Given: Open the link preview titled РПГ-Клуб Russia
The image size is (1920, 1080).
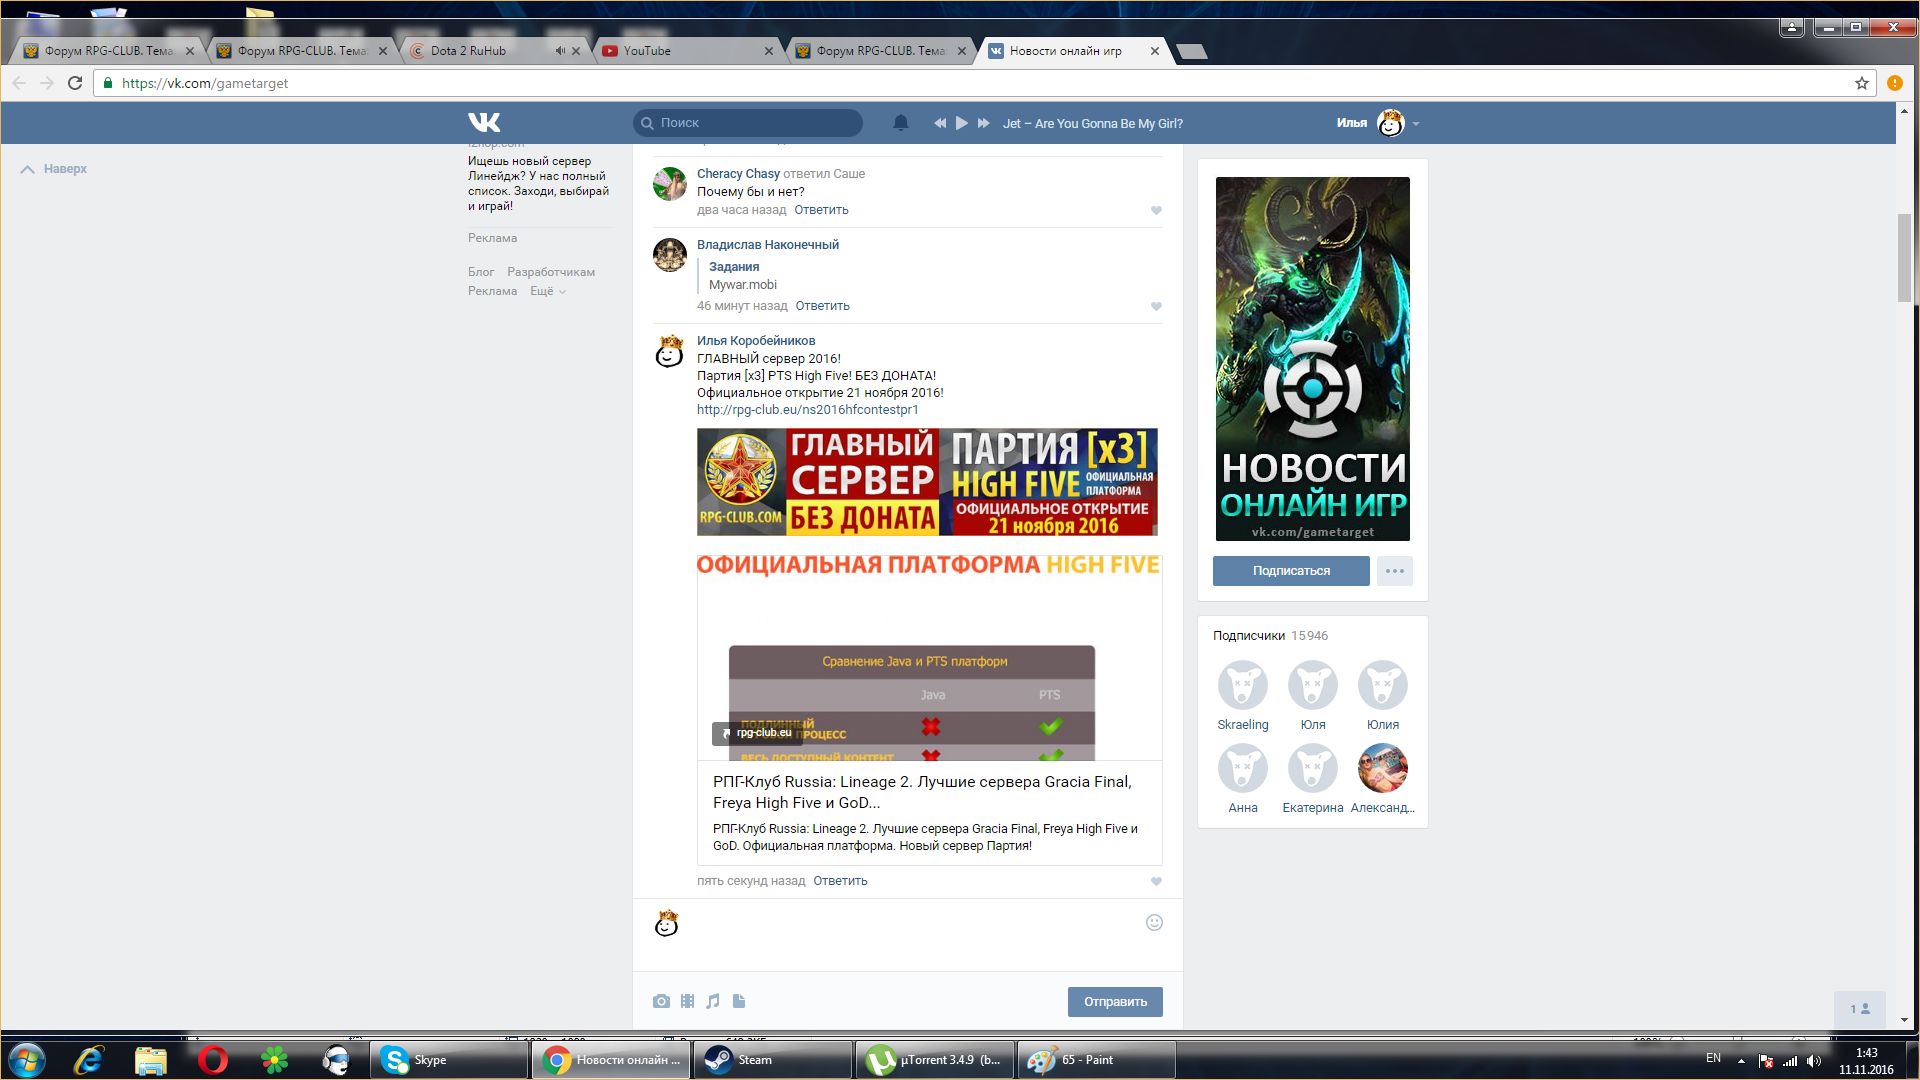Looking at the screenshot, I should pyautogui.click(x=922, y=792).
